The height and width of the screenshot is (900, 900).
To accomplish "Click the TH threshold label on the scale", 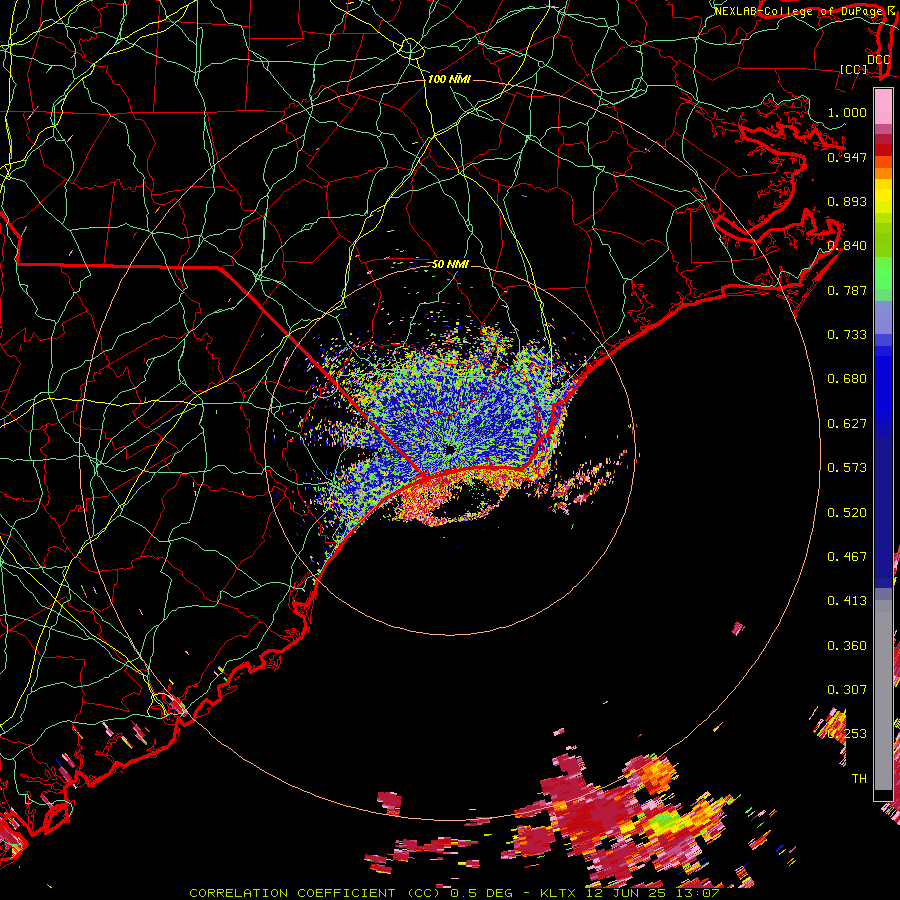I will click(x=859, y=779).
